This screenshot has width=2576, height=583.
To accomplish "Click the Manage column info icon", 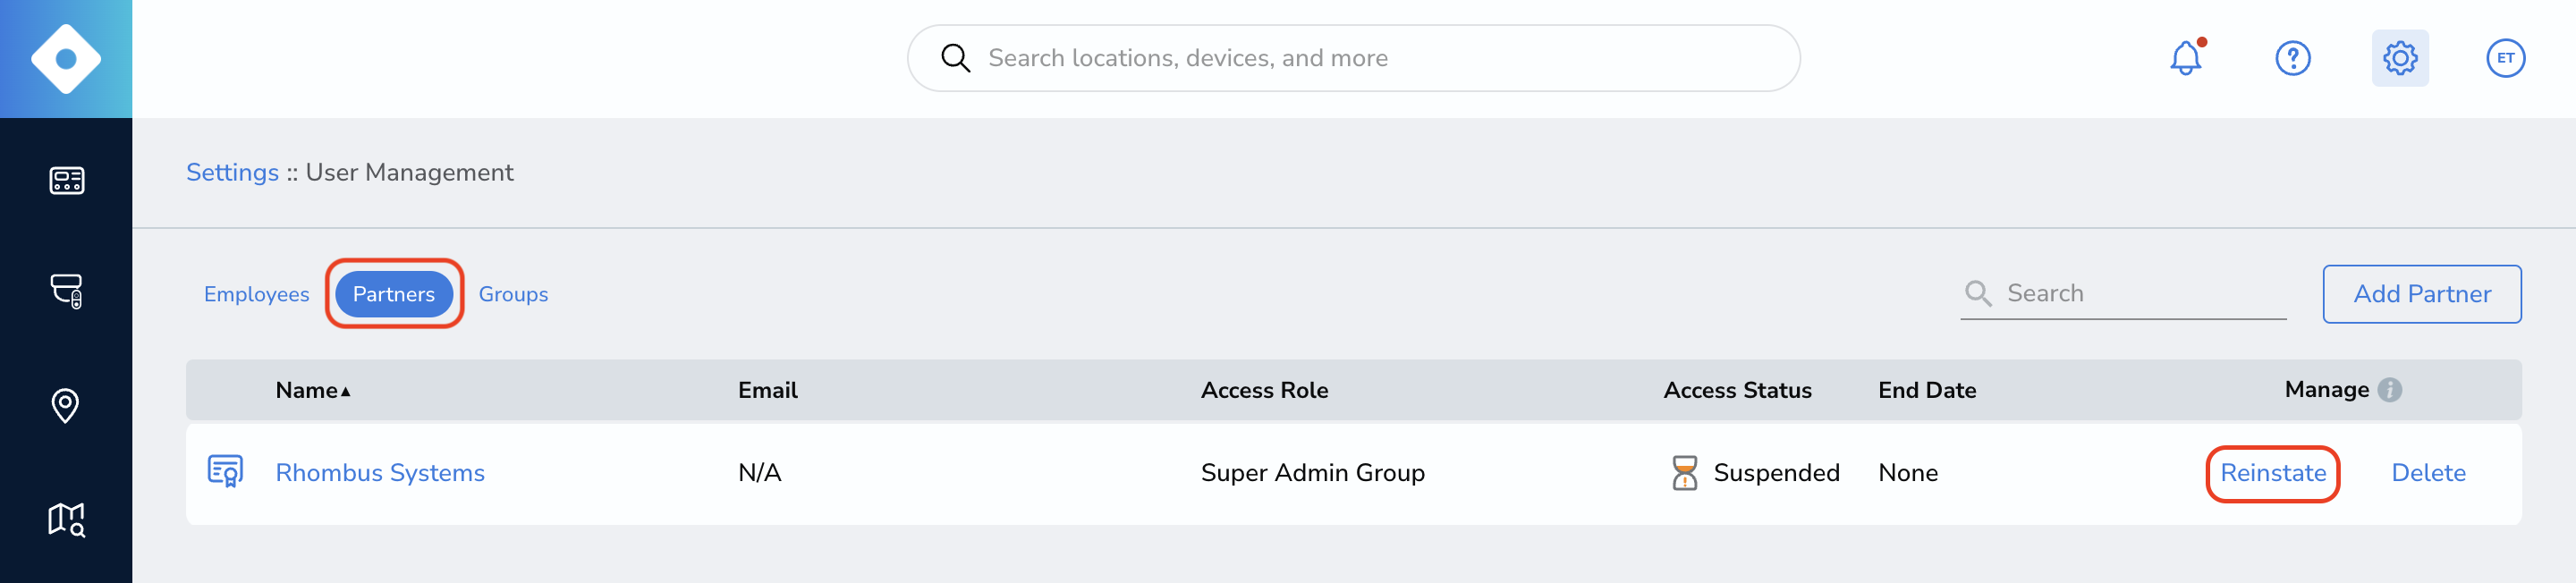I will [x=2389, y=390].
